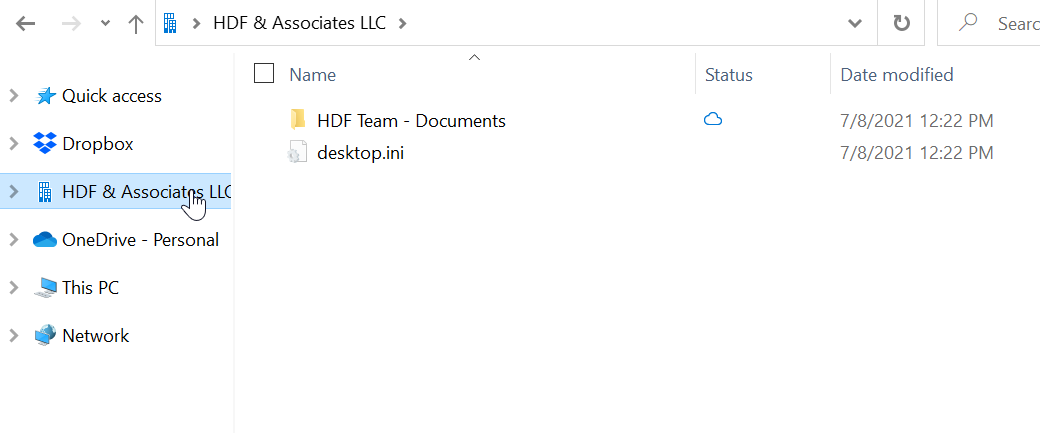Open the address bar history dropdown
Viewport: 1040px width, 433px height.
(855, 24)
